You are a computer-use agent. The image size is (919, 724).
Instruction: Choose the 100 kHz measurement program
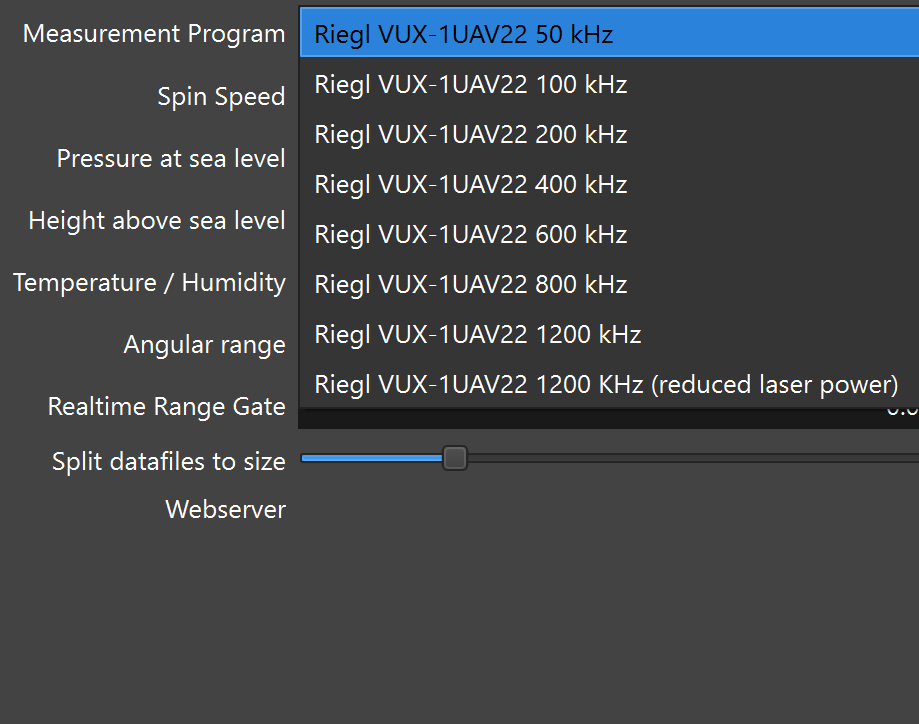470,84
